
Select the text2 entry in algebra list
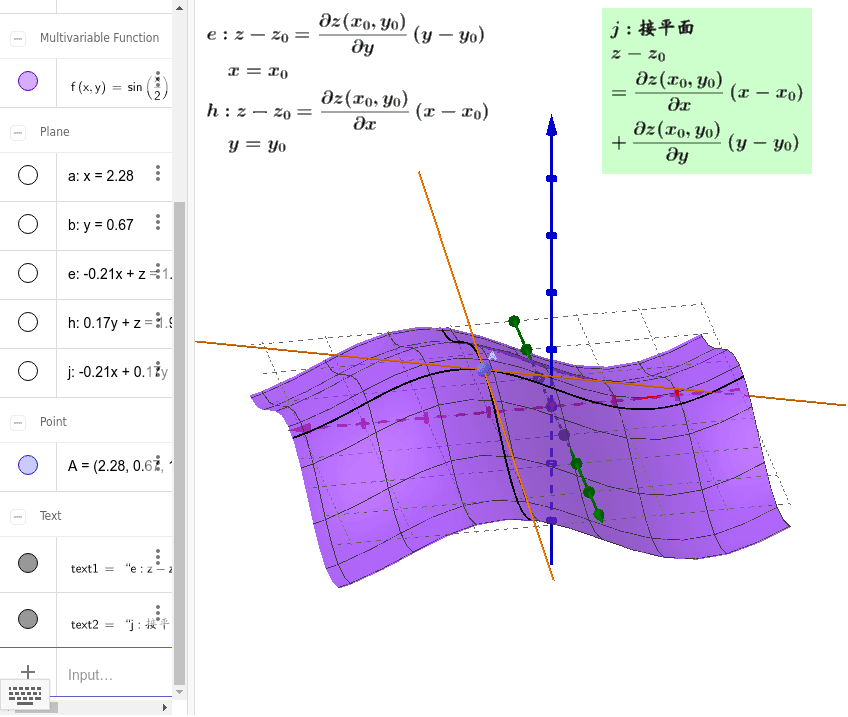[x=100, y=624]
